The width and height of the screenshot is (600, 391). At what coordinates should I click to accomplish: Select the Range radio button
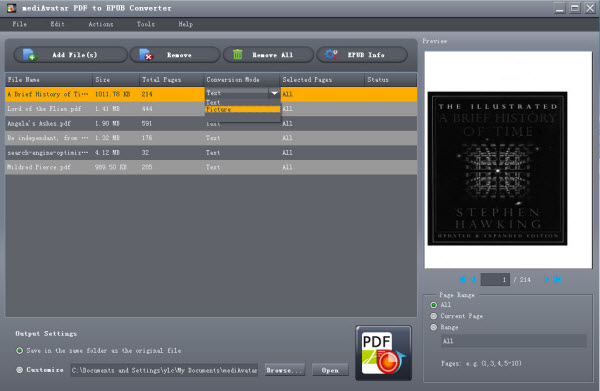[434, 327]
